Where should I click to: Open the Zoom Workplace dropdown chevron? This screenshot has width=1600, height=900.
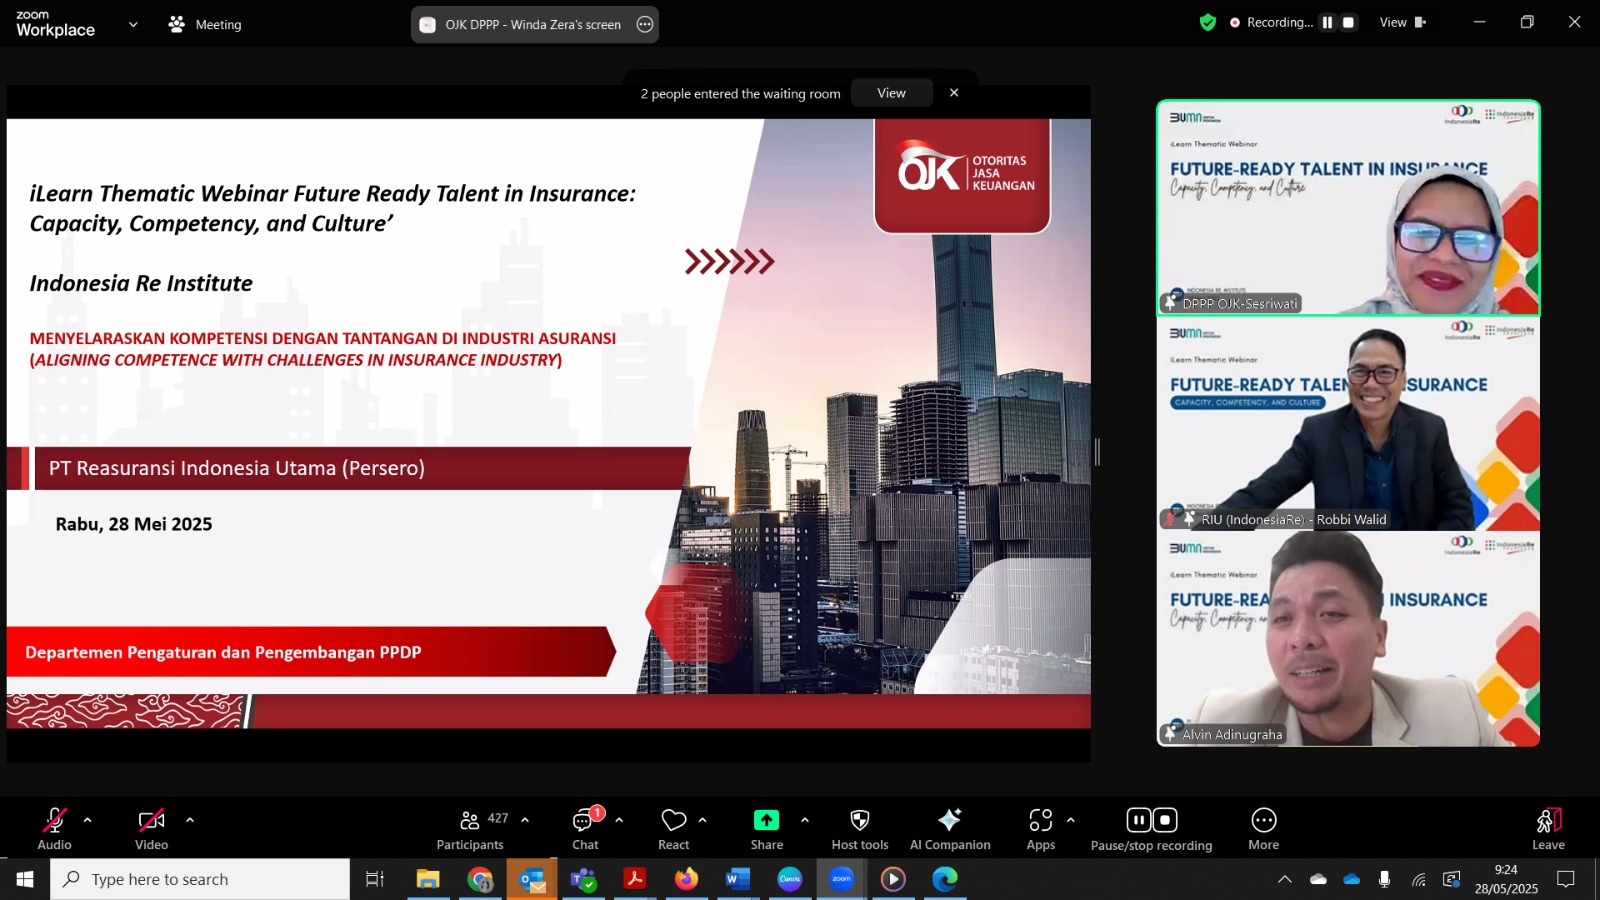point(133,24)
